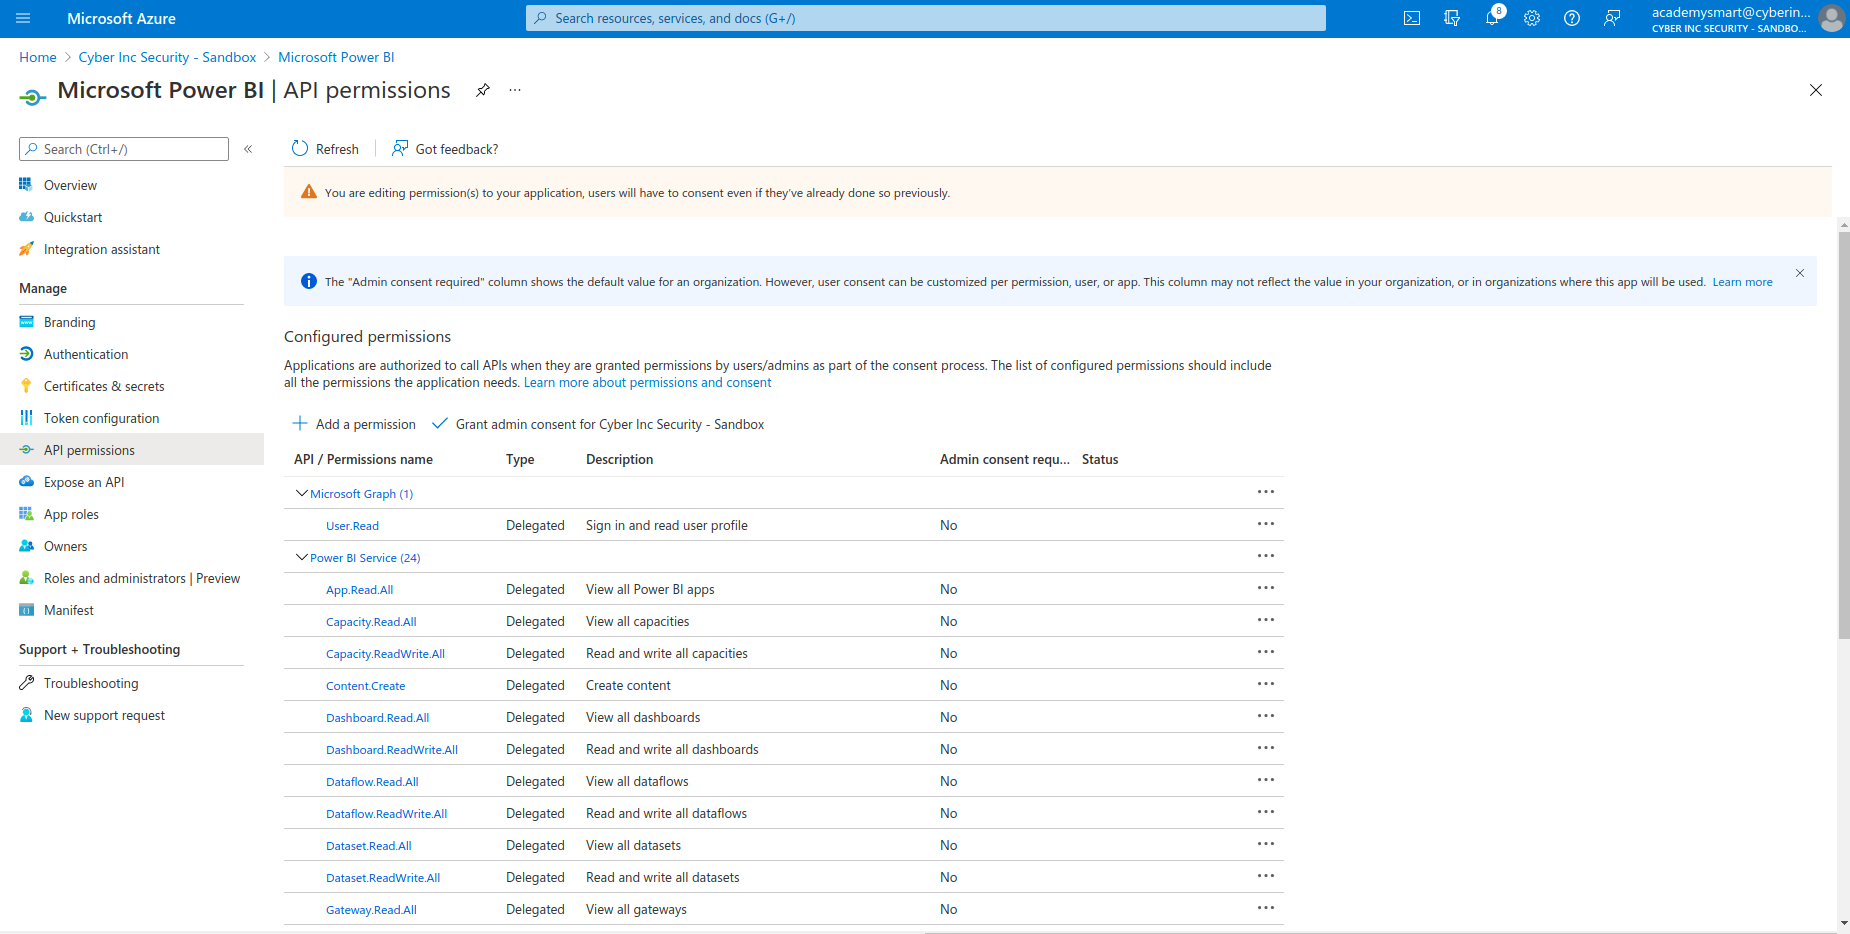1850x934 pixels.
Task: Open the User.Read permission link
Action: (352, 526)
